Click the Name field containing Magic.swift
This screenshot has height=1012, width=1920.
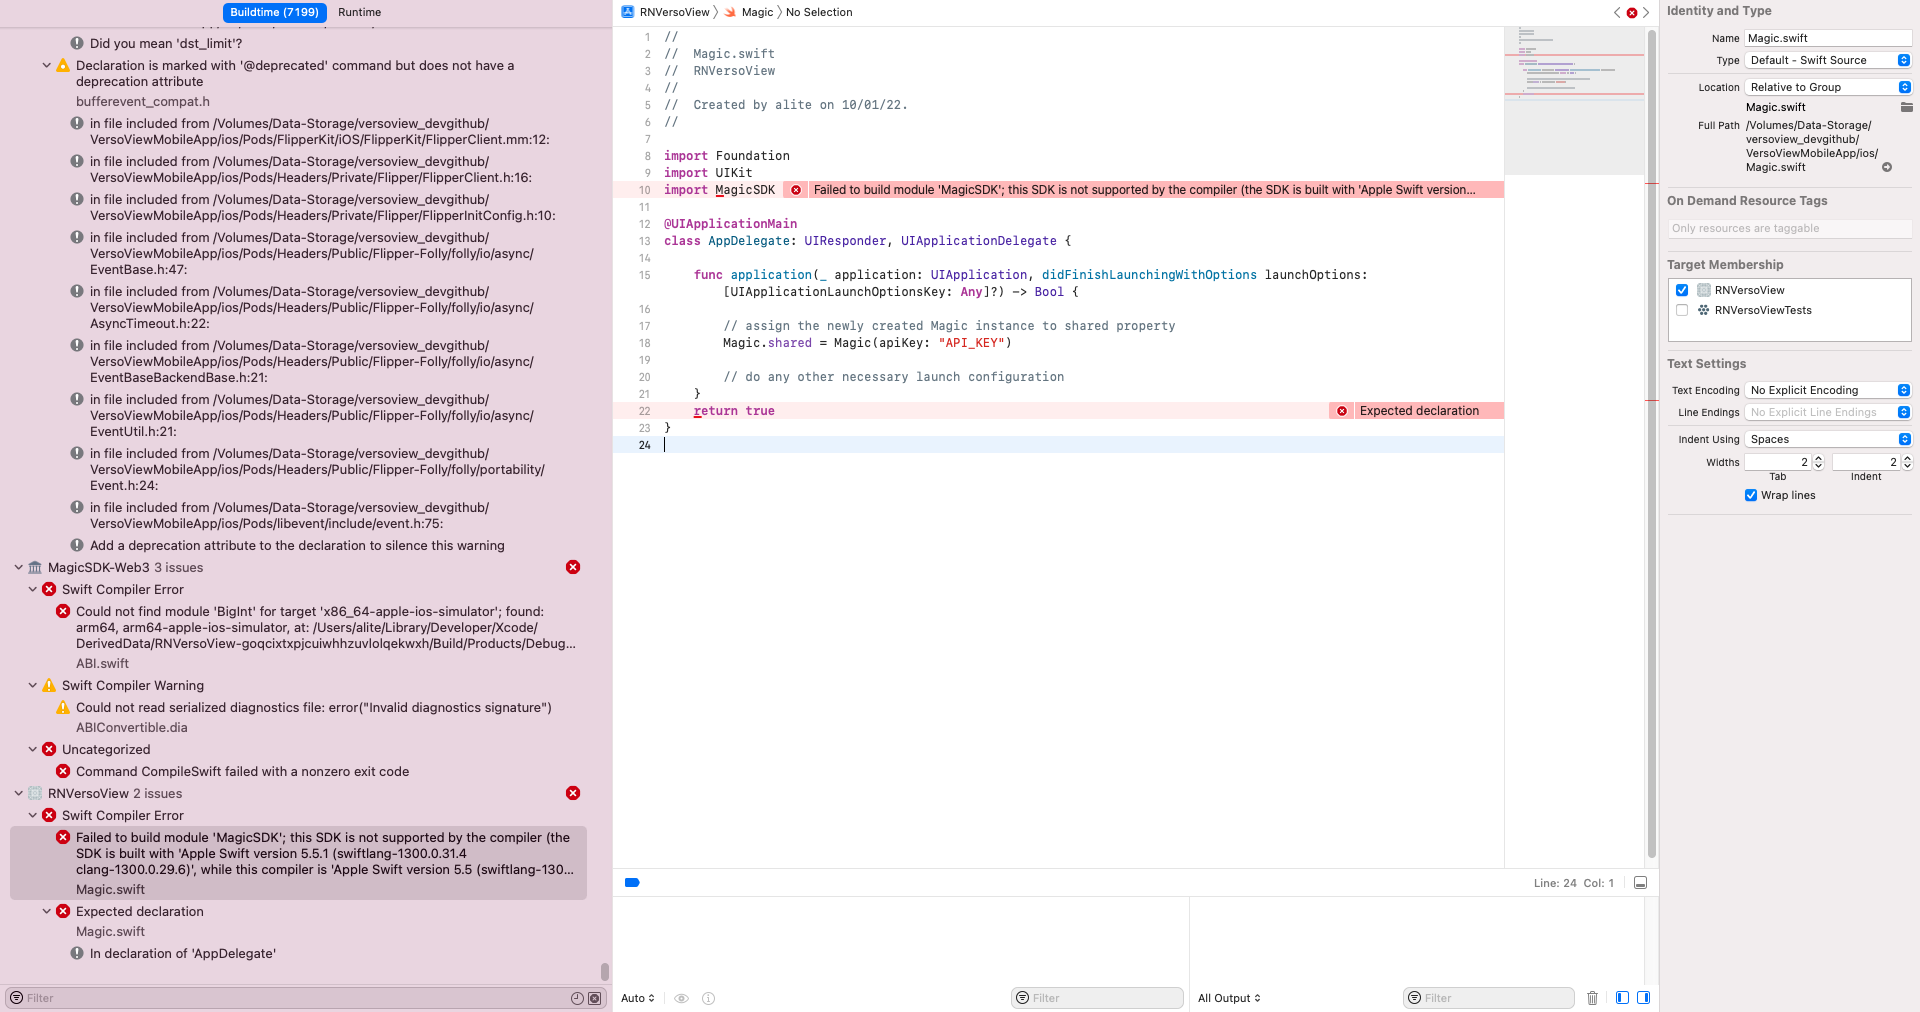coord(1827,37)
